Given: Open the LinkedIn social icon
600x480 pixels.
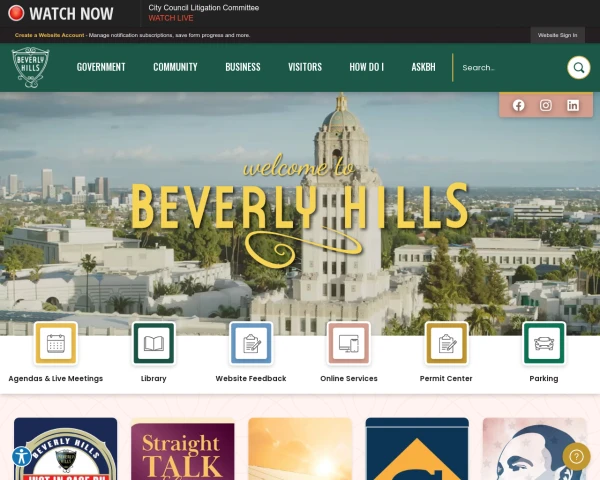Looking at the screenshot, I should tap(573, 105).
